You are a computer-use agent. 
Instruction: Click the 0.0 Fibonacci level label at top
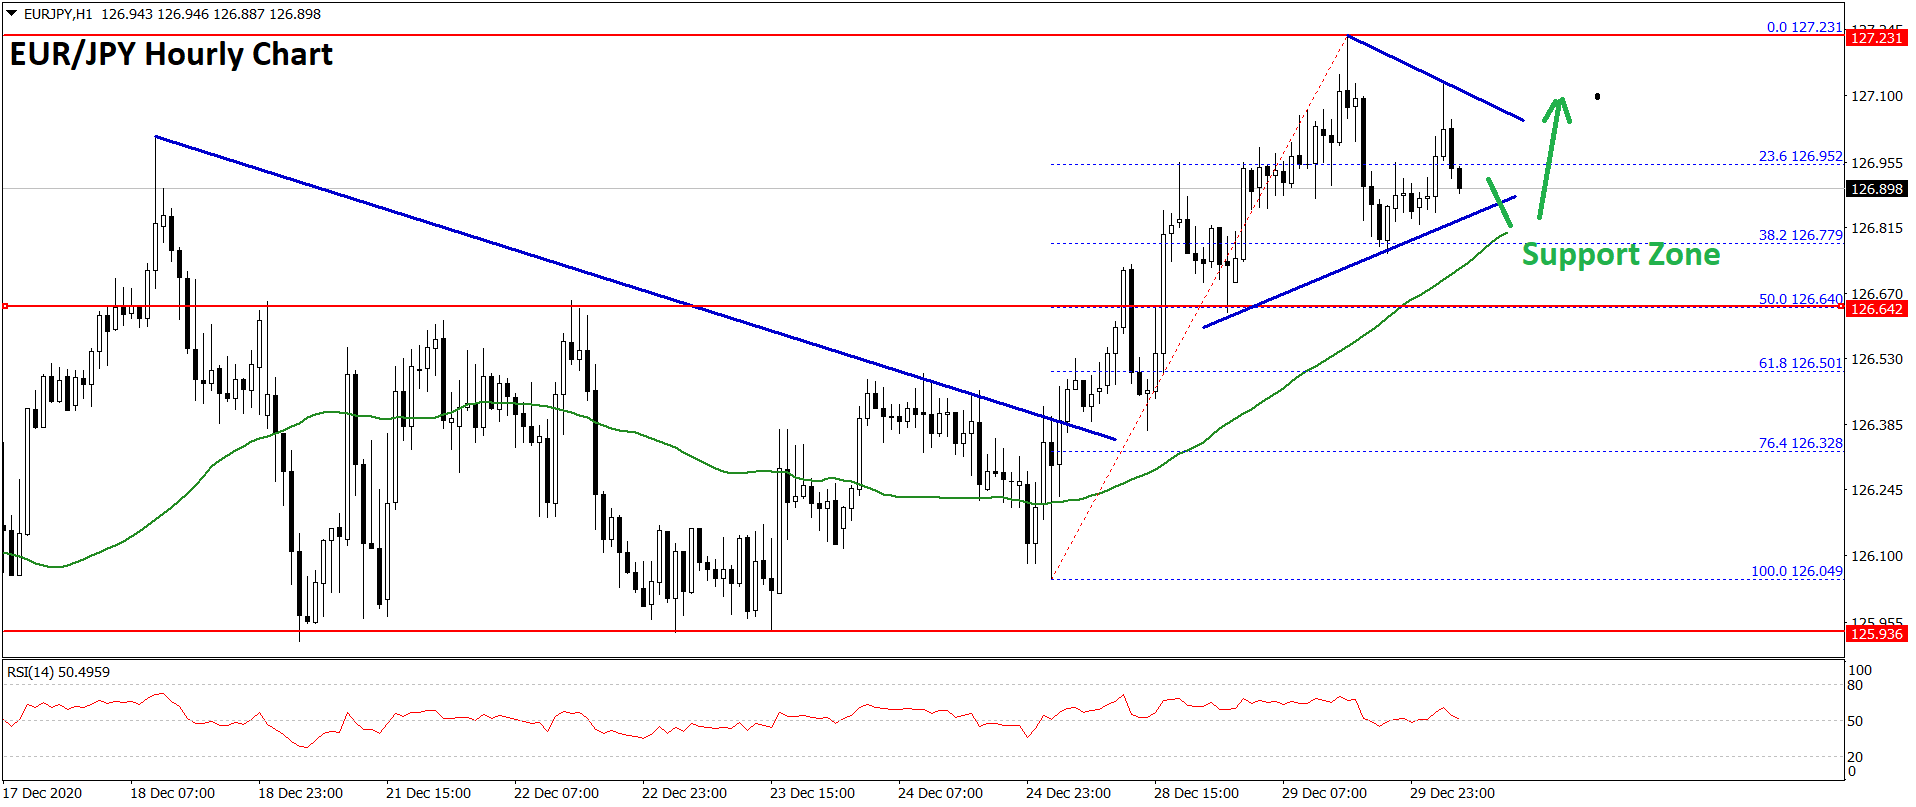point(1803,27)
